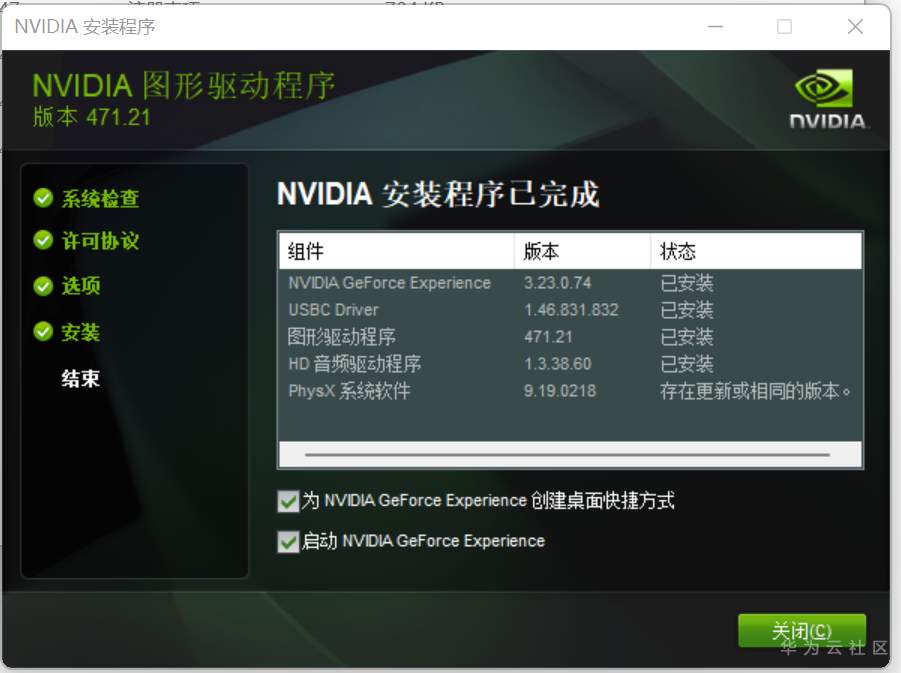Select the 图形驱动程序 component row
The image size is (901, 673).
click(570, 337)
